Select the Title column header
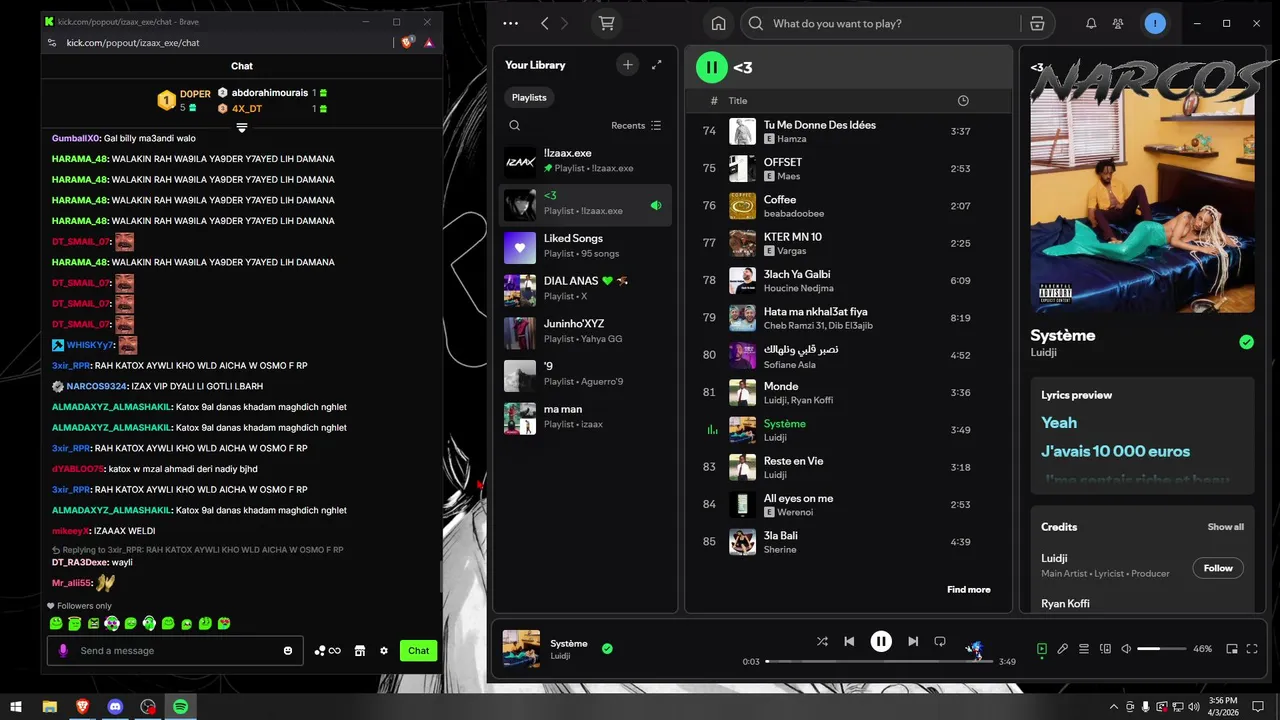 (738, 101)
